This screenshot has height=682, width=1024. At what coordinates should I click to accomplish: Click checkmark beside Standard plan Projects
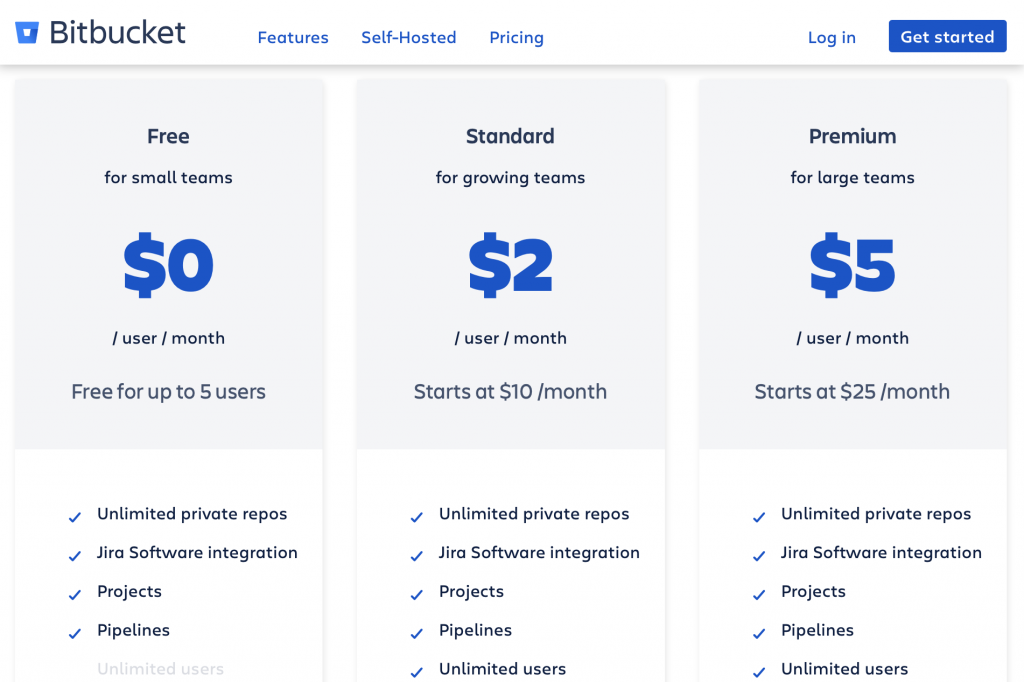[x=417, y=595]
